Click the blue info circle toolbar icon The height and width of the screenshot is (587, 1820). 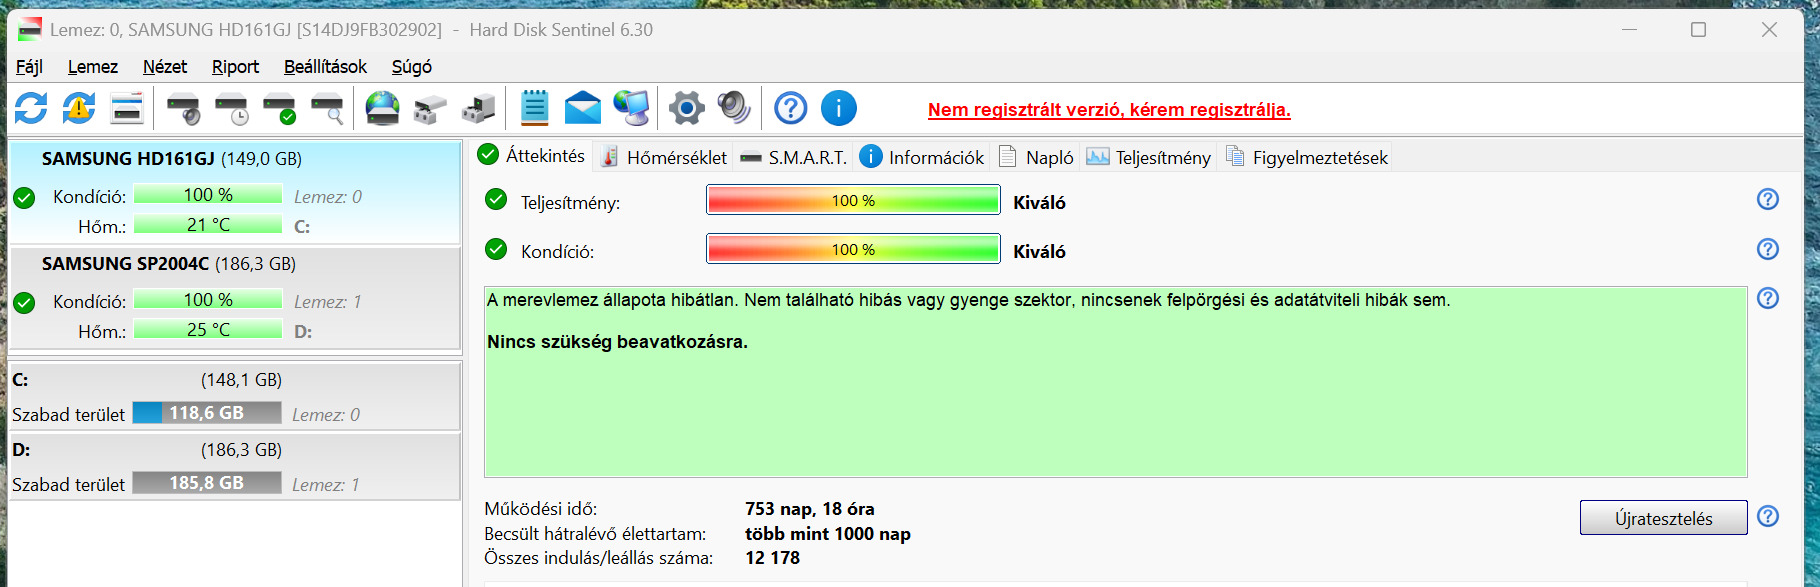pos(839,108)
